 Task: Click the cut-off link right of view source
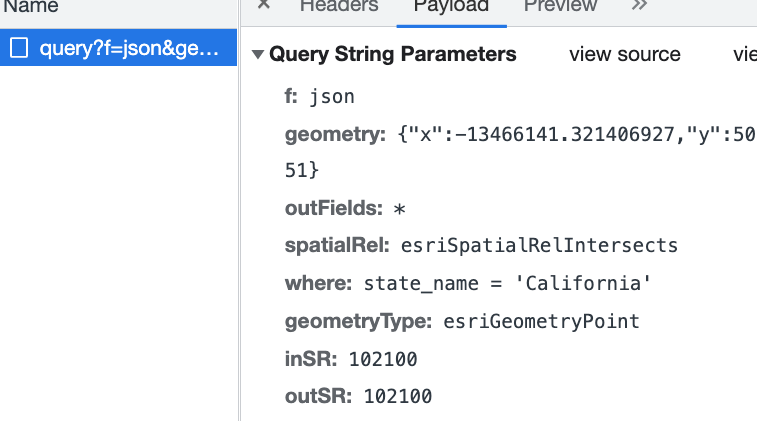(744, 55)
